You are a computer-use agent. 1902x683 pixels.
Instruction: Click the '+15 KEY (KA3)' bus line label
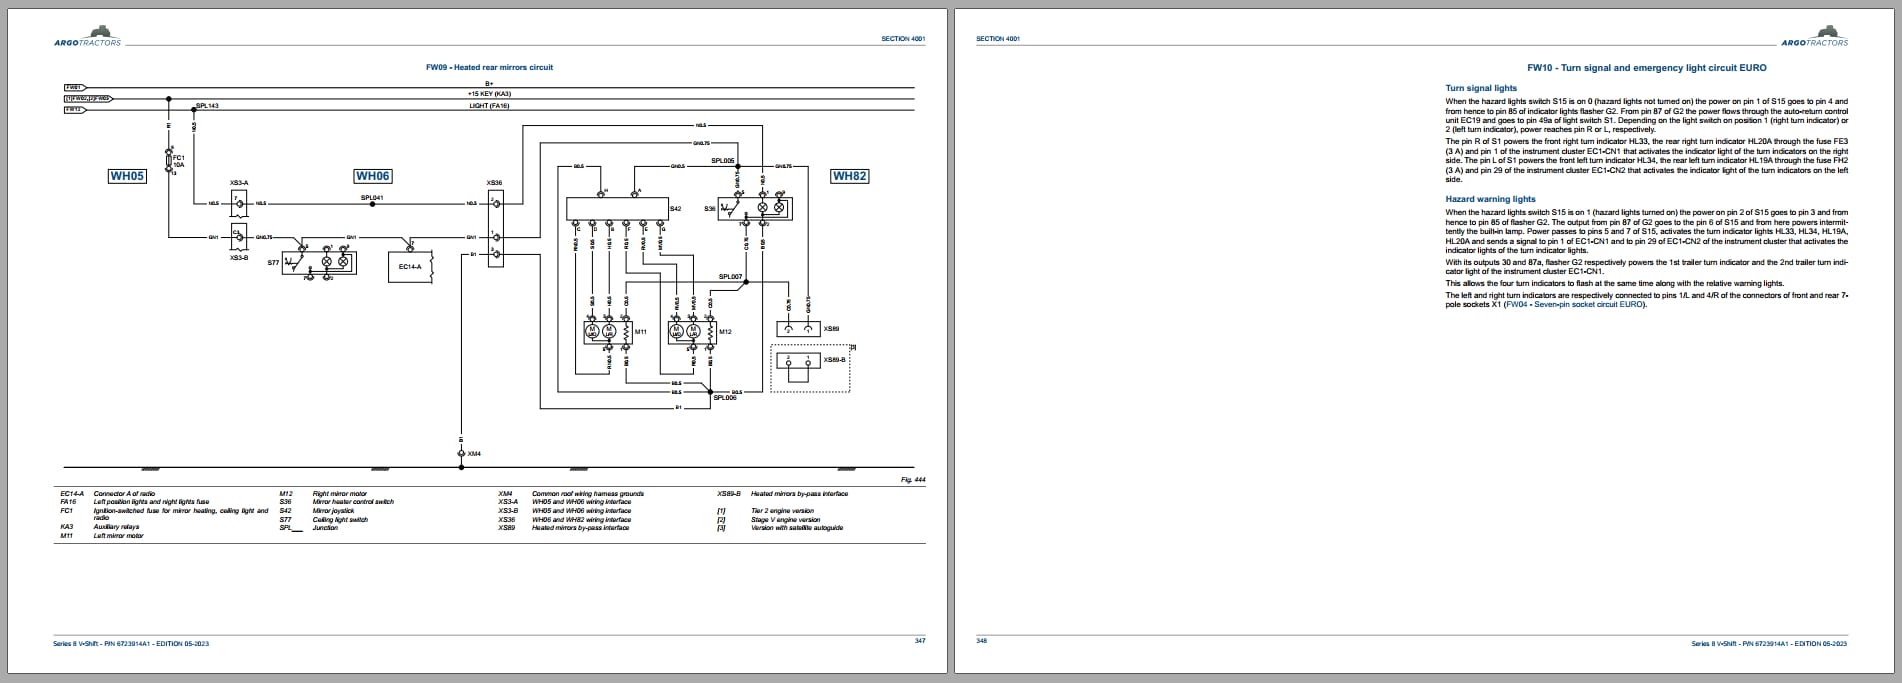pos(489,93)
